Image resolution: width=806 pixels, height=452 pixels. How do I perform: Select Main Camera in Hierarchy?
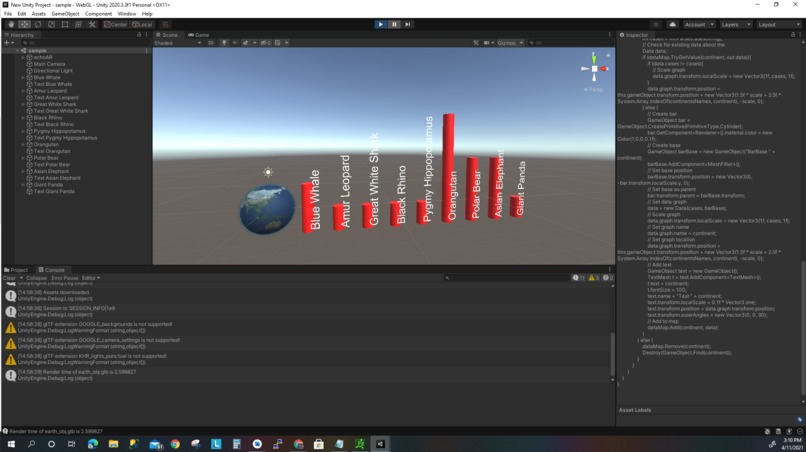click(x=49, y=64)
